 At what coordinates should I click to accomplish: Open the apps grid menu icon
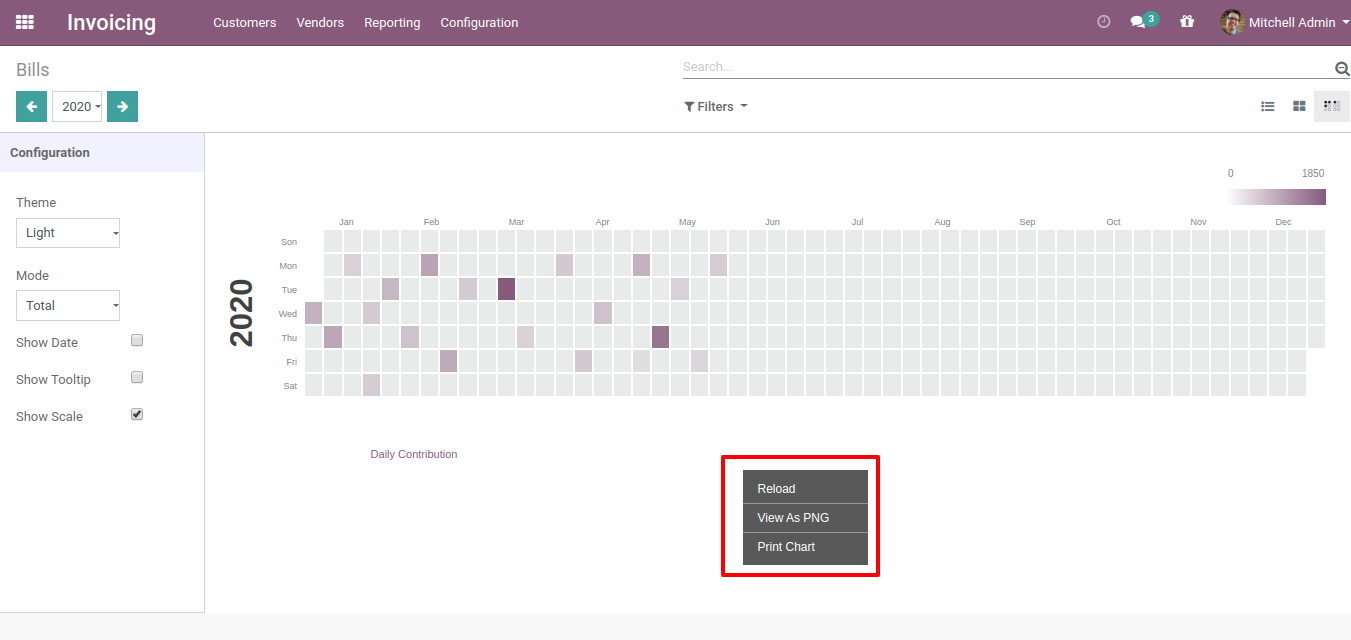(25, 22)
